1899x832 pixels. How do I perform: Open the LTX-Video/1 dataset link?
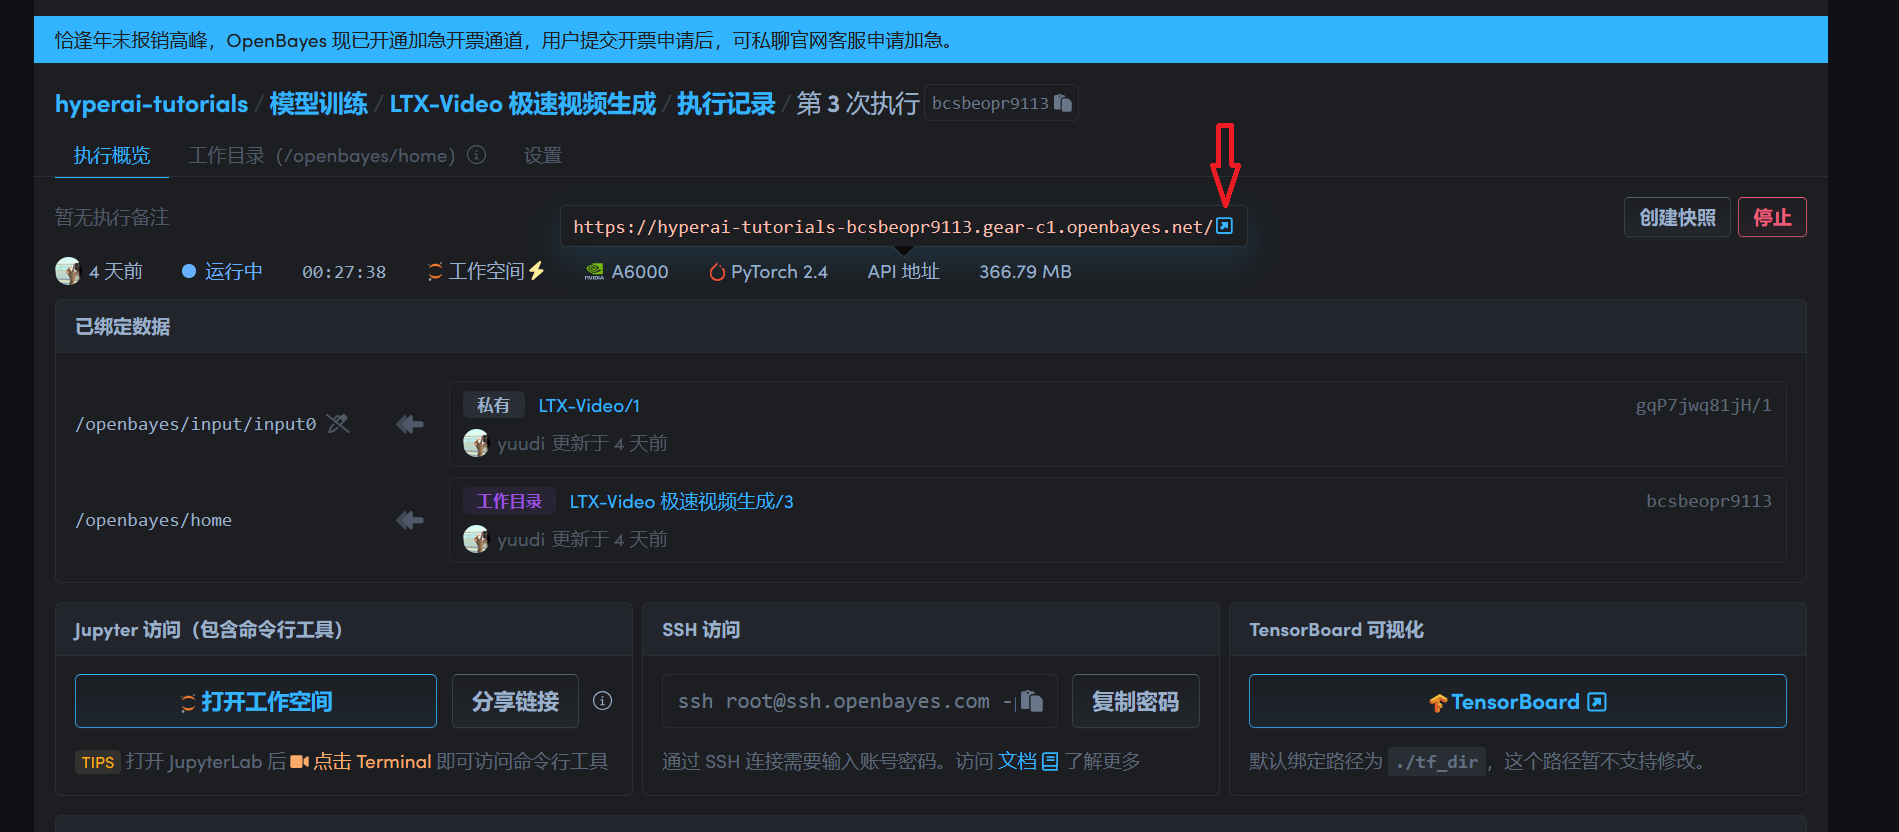589,405
